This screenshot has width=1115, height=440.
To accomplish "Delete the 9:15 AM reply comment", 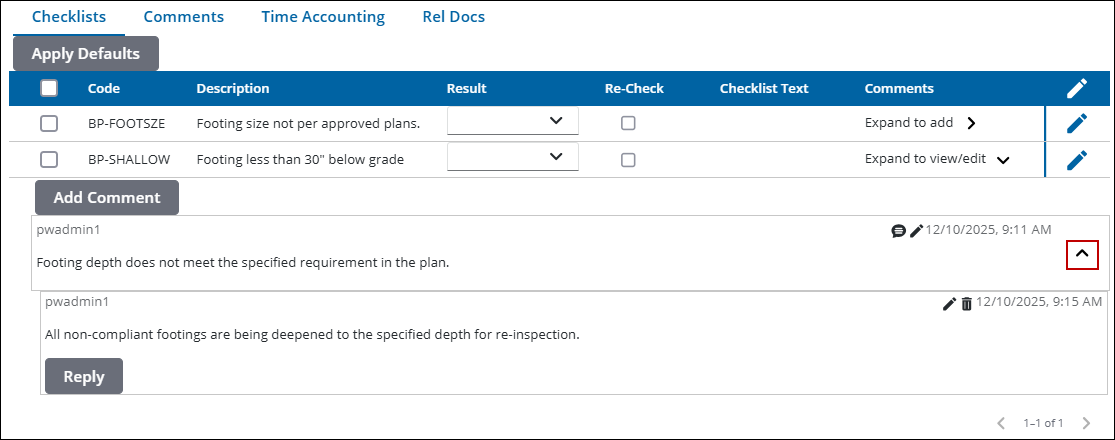I will [x=967, y=303].
